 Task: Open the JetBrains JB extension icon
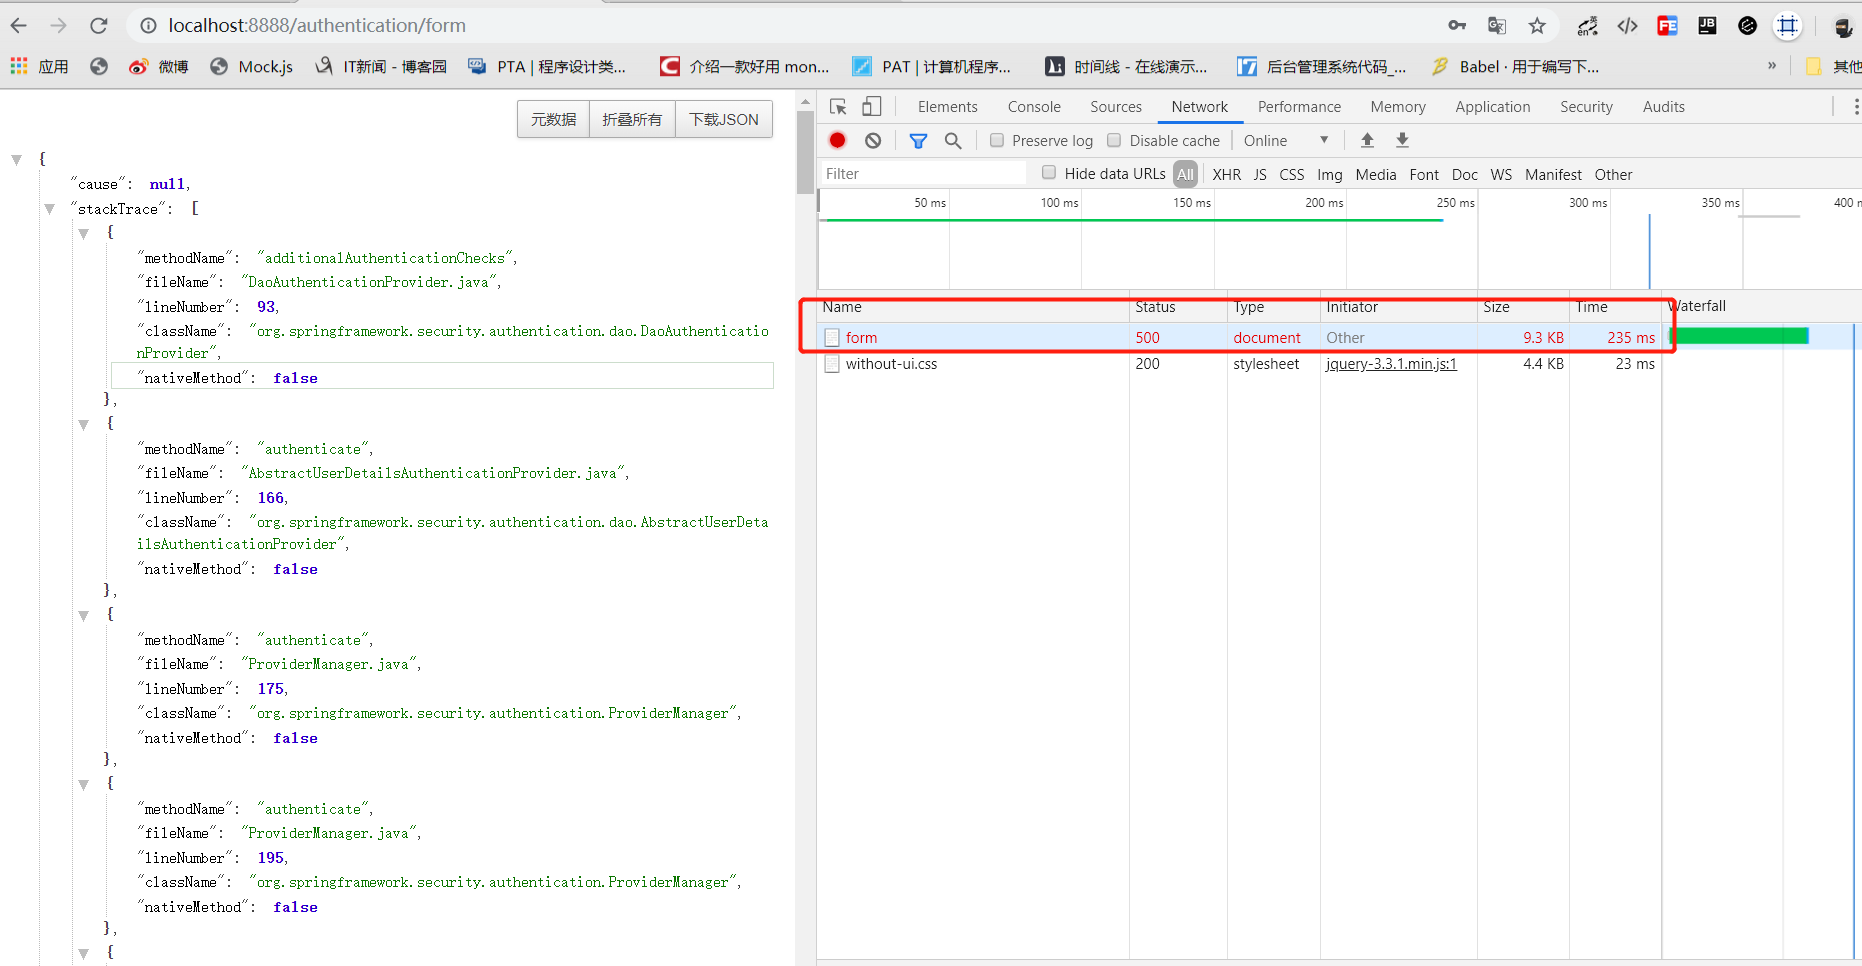click(x=1707, y=26)
